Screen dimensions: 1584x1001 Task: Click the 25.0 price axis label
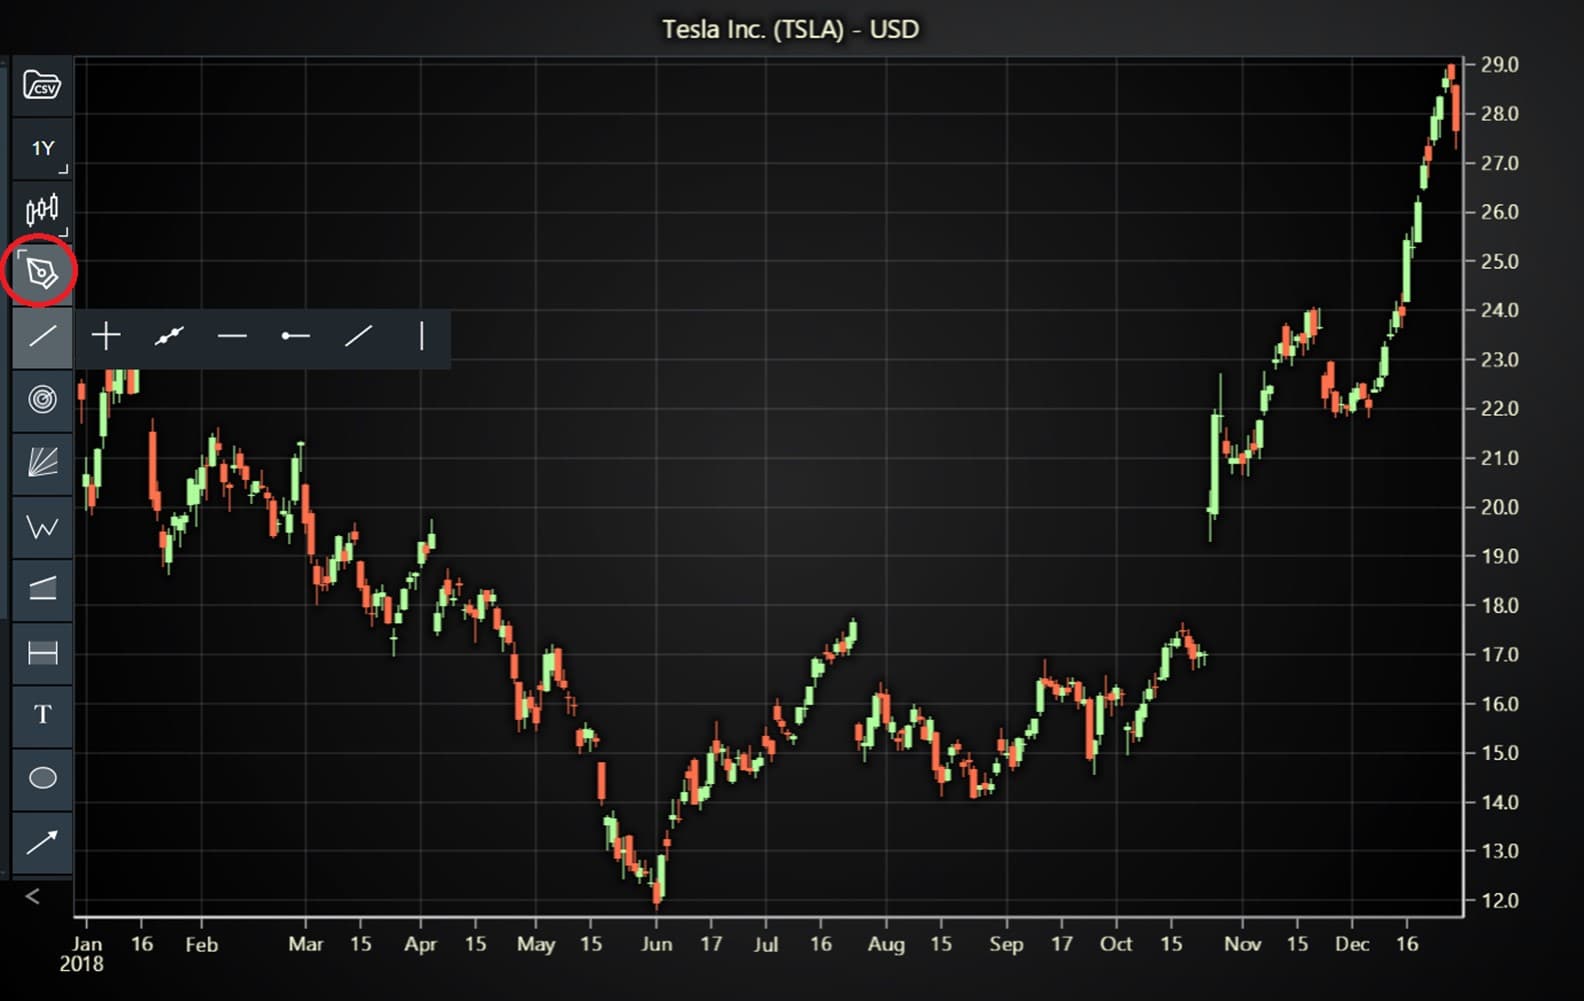1499,261
